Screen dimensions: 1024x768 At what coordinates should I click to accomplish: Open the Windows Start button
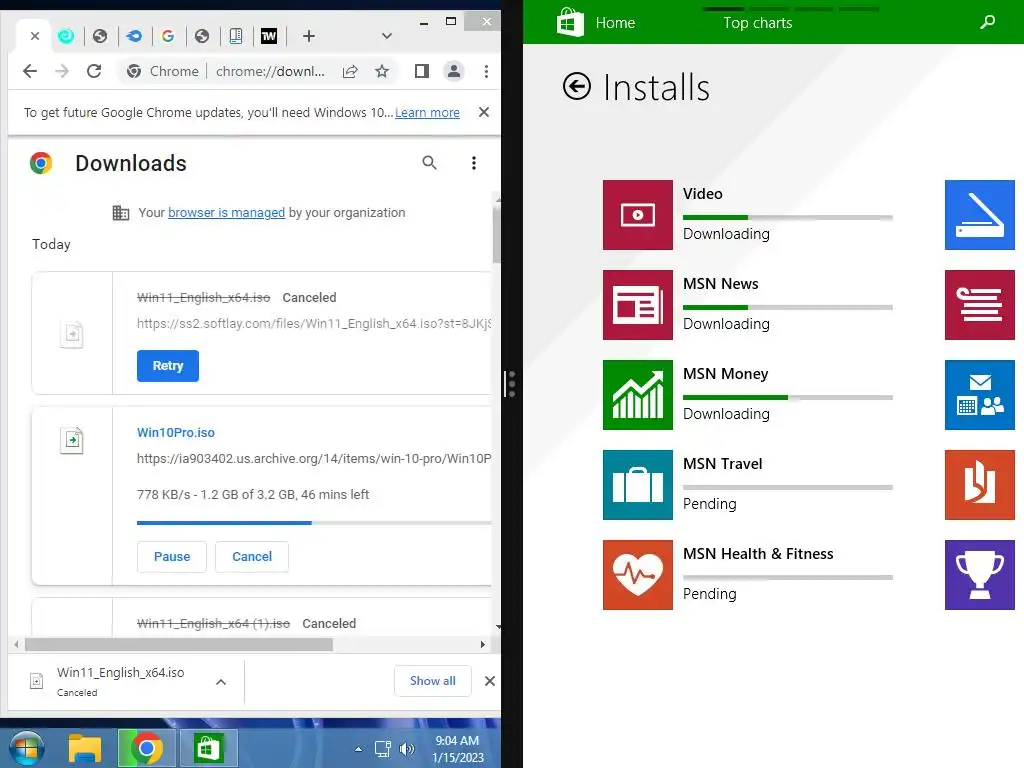(x=26, y=748)
